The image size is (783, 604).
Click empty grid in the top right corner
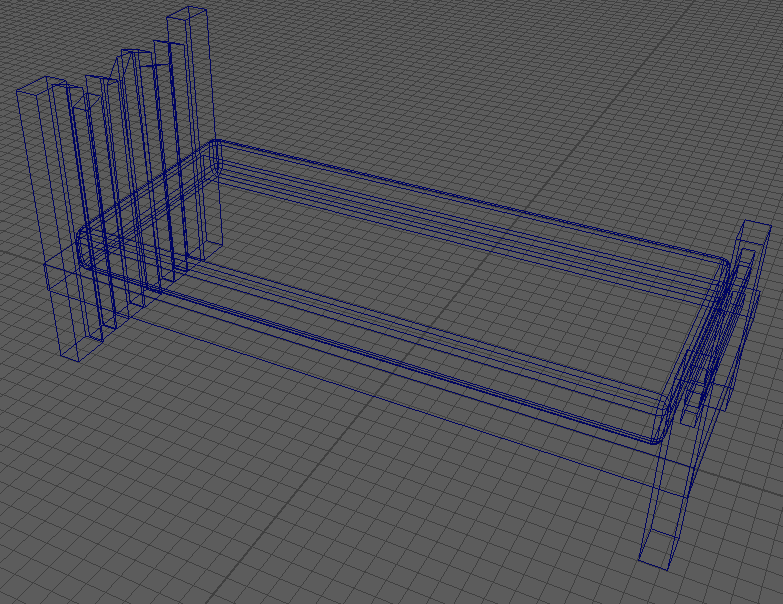[700, 60]
